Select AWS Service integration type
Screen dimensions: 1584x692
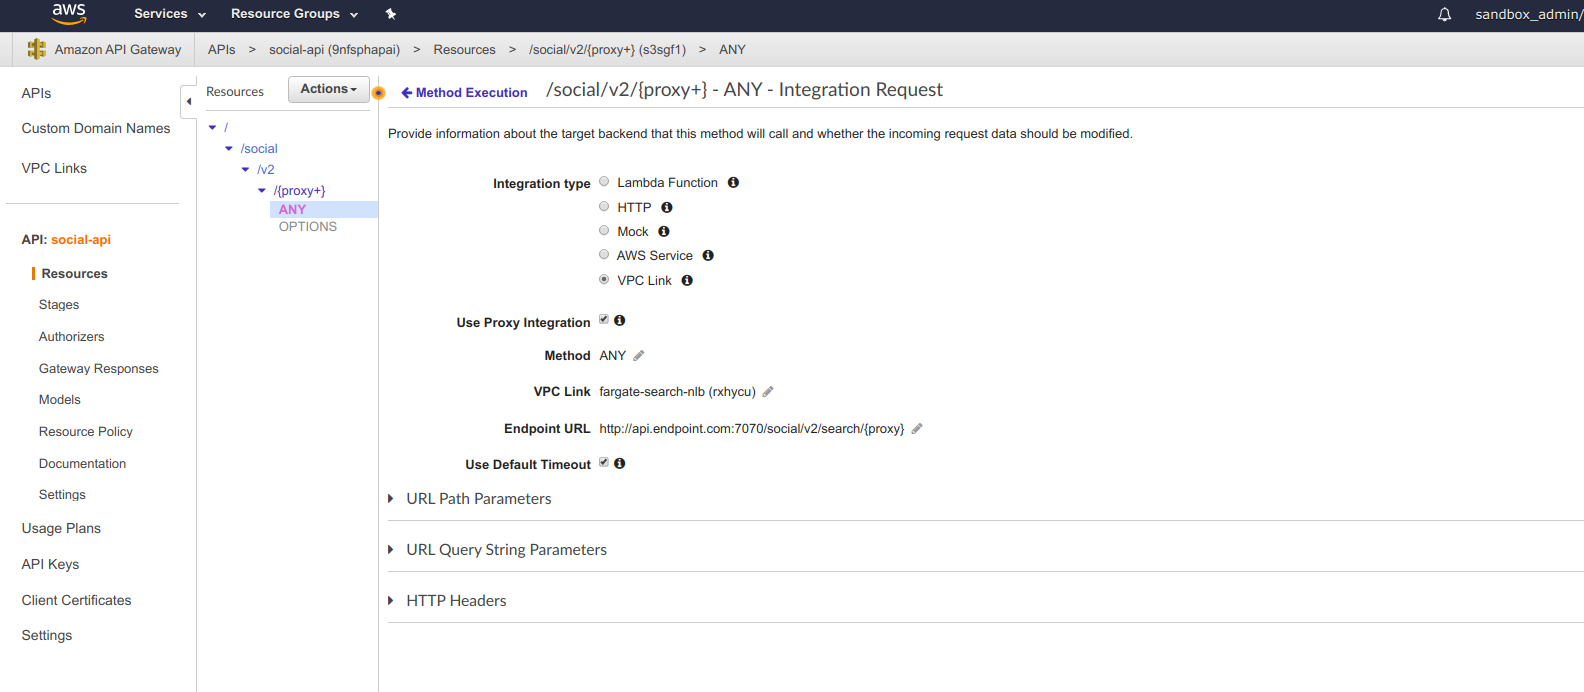tap(604, 255)
